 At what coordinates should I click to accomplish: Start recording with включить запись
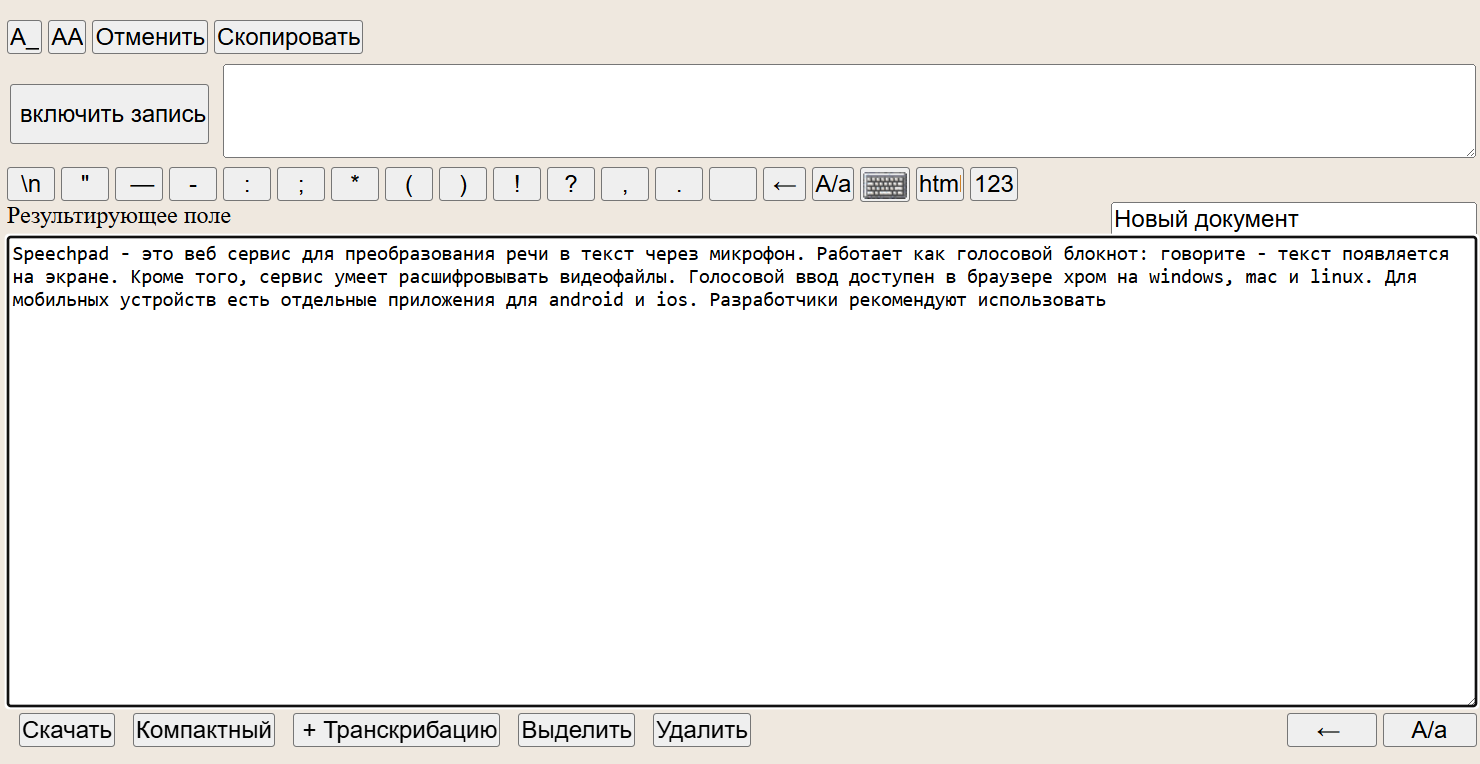click(x=110, y=114)
